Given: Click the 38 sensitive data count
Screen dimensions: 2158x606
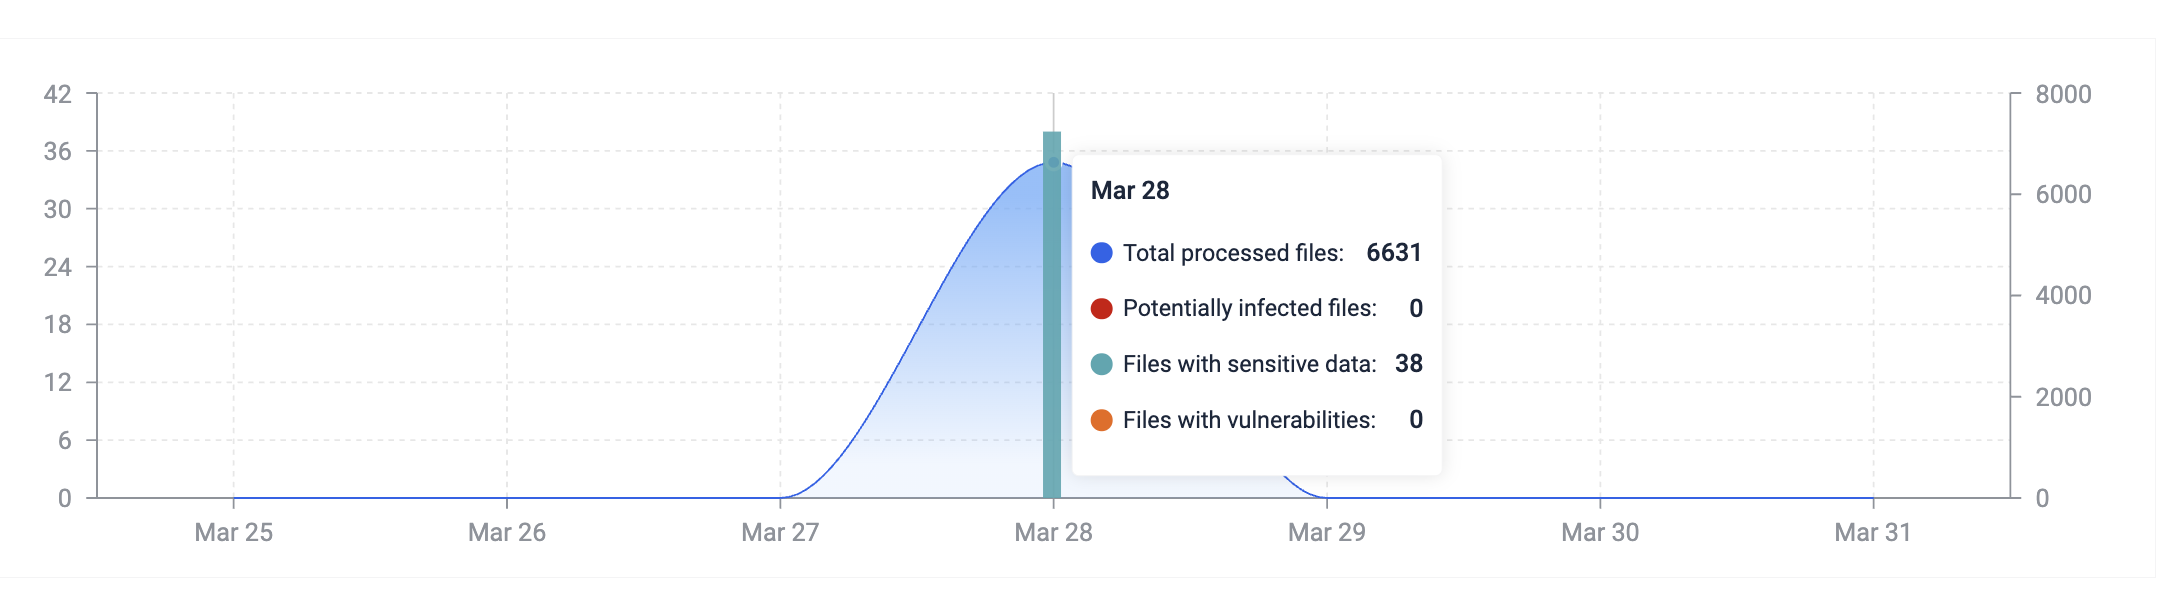Looking at the screenshot, I should click(1409, 363).
